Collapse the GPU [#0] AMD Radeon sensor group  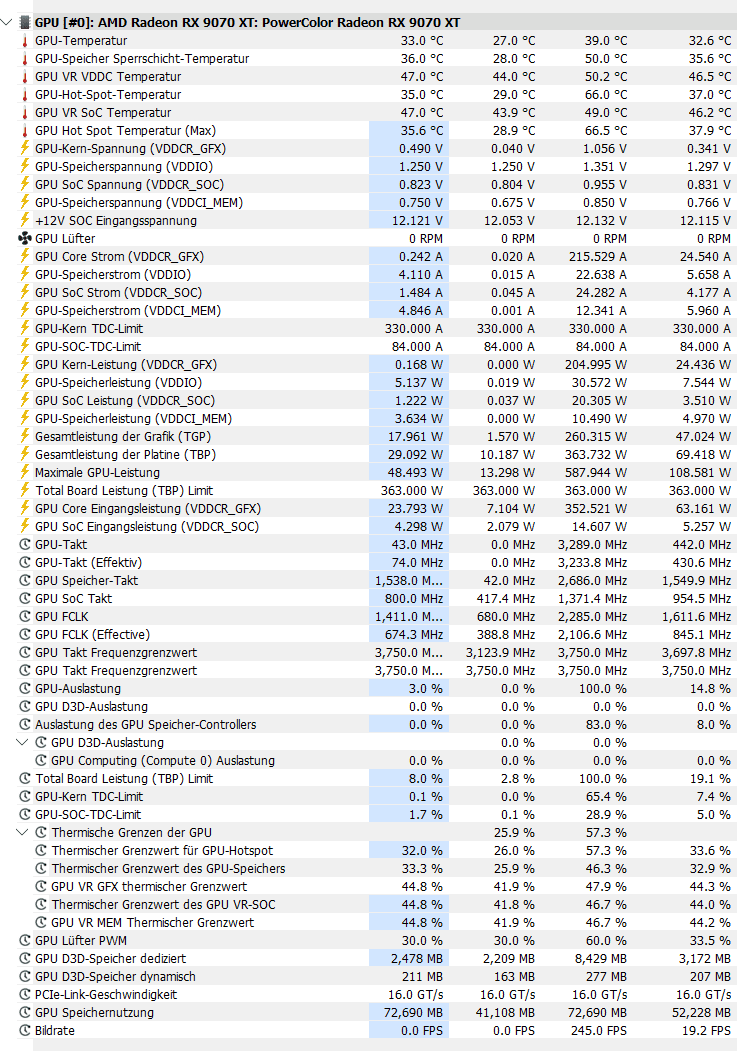pyautogui.click(x=7, y=22)
